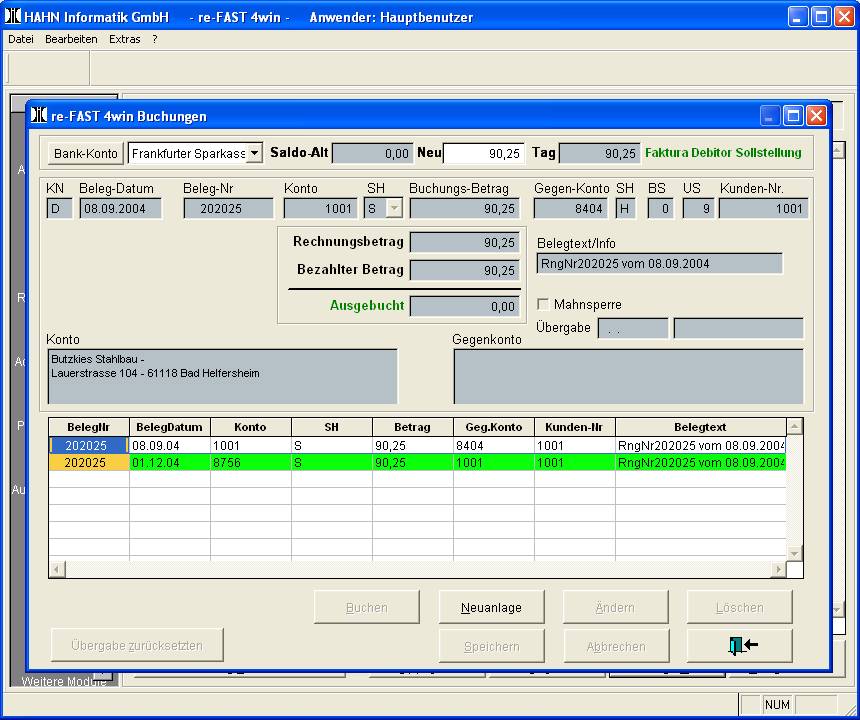Click the Neuanlage button
This screenshot has height=720, width=860.
point(491,608)
